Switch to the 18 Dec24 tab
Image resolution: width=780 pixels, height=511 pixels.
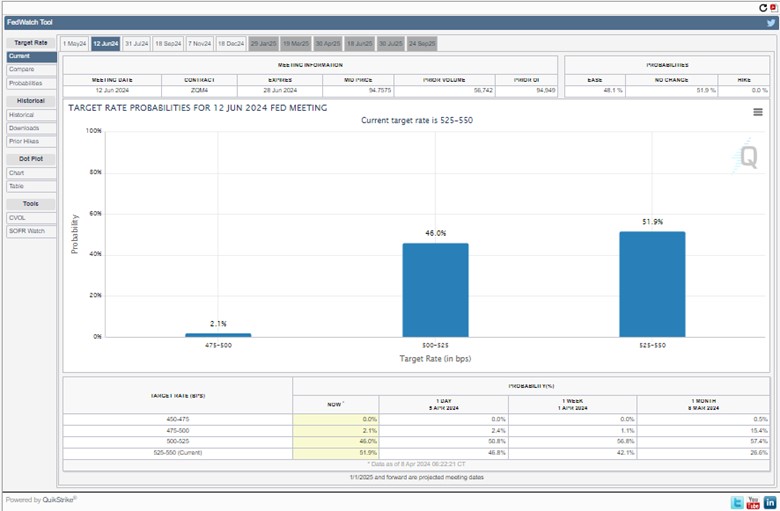pos(231,44)
